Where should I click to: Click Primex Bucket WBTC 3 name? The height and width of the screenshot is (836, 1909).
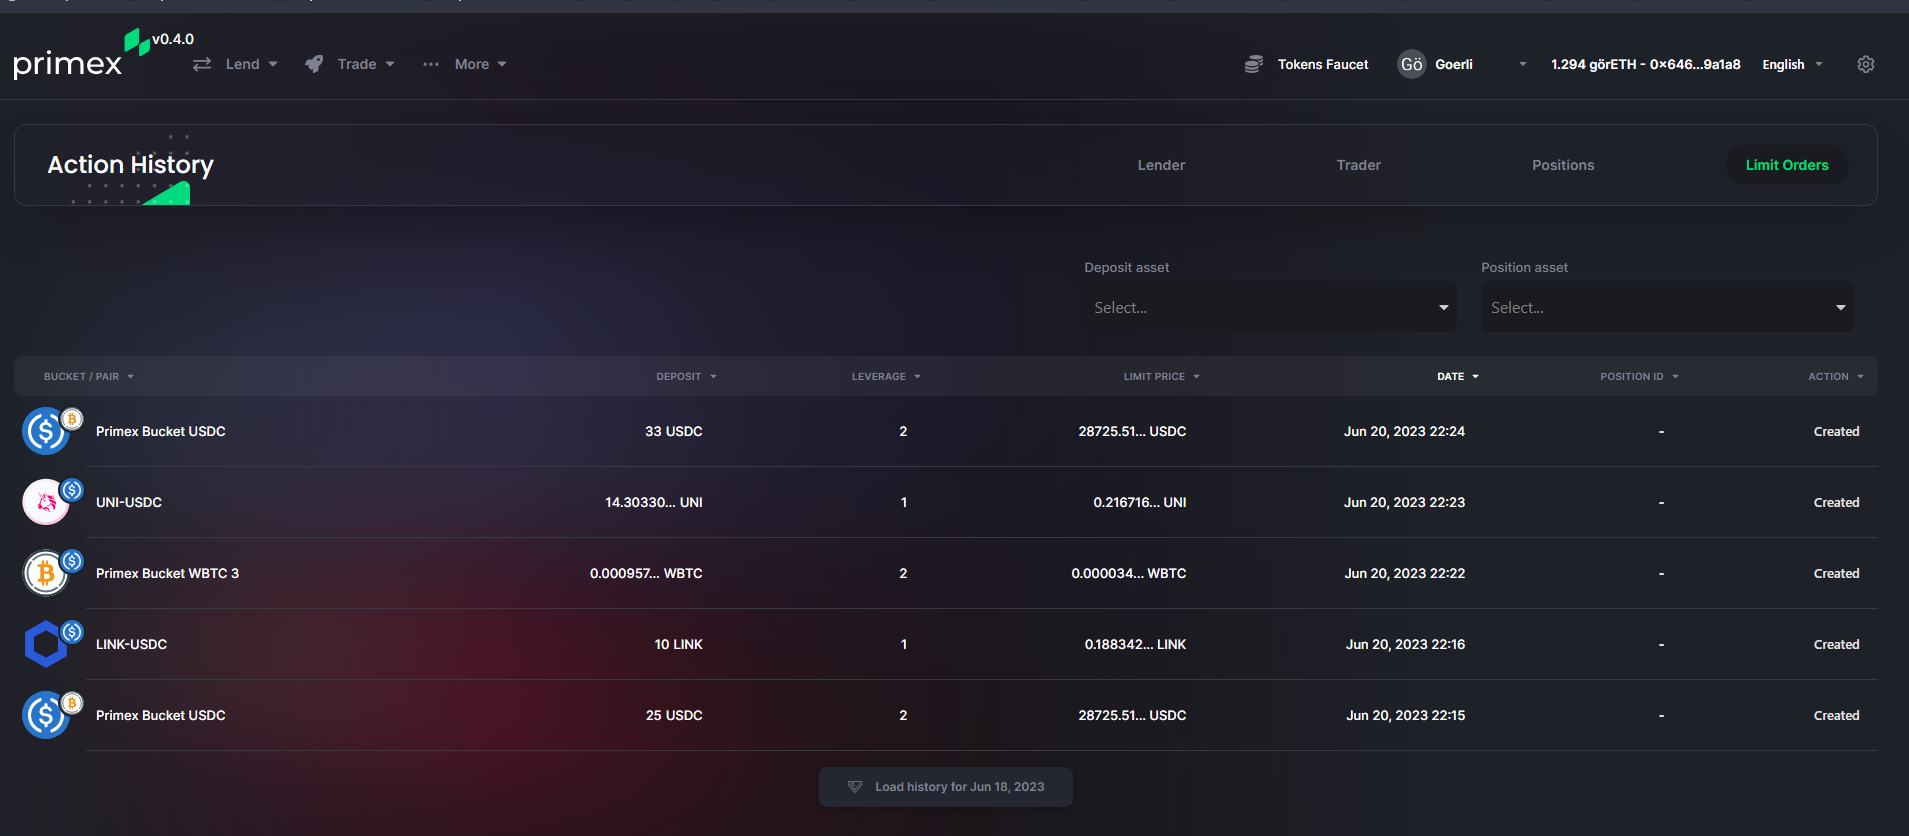tap(167, 573)
